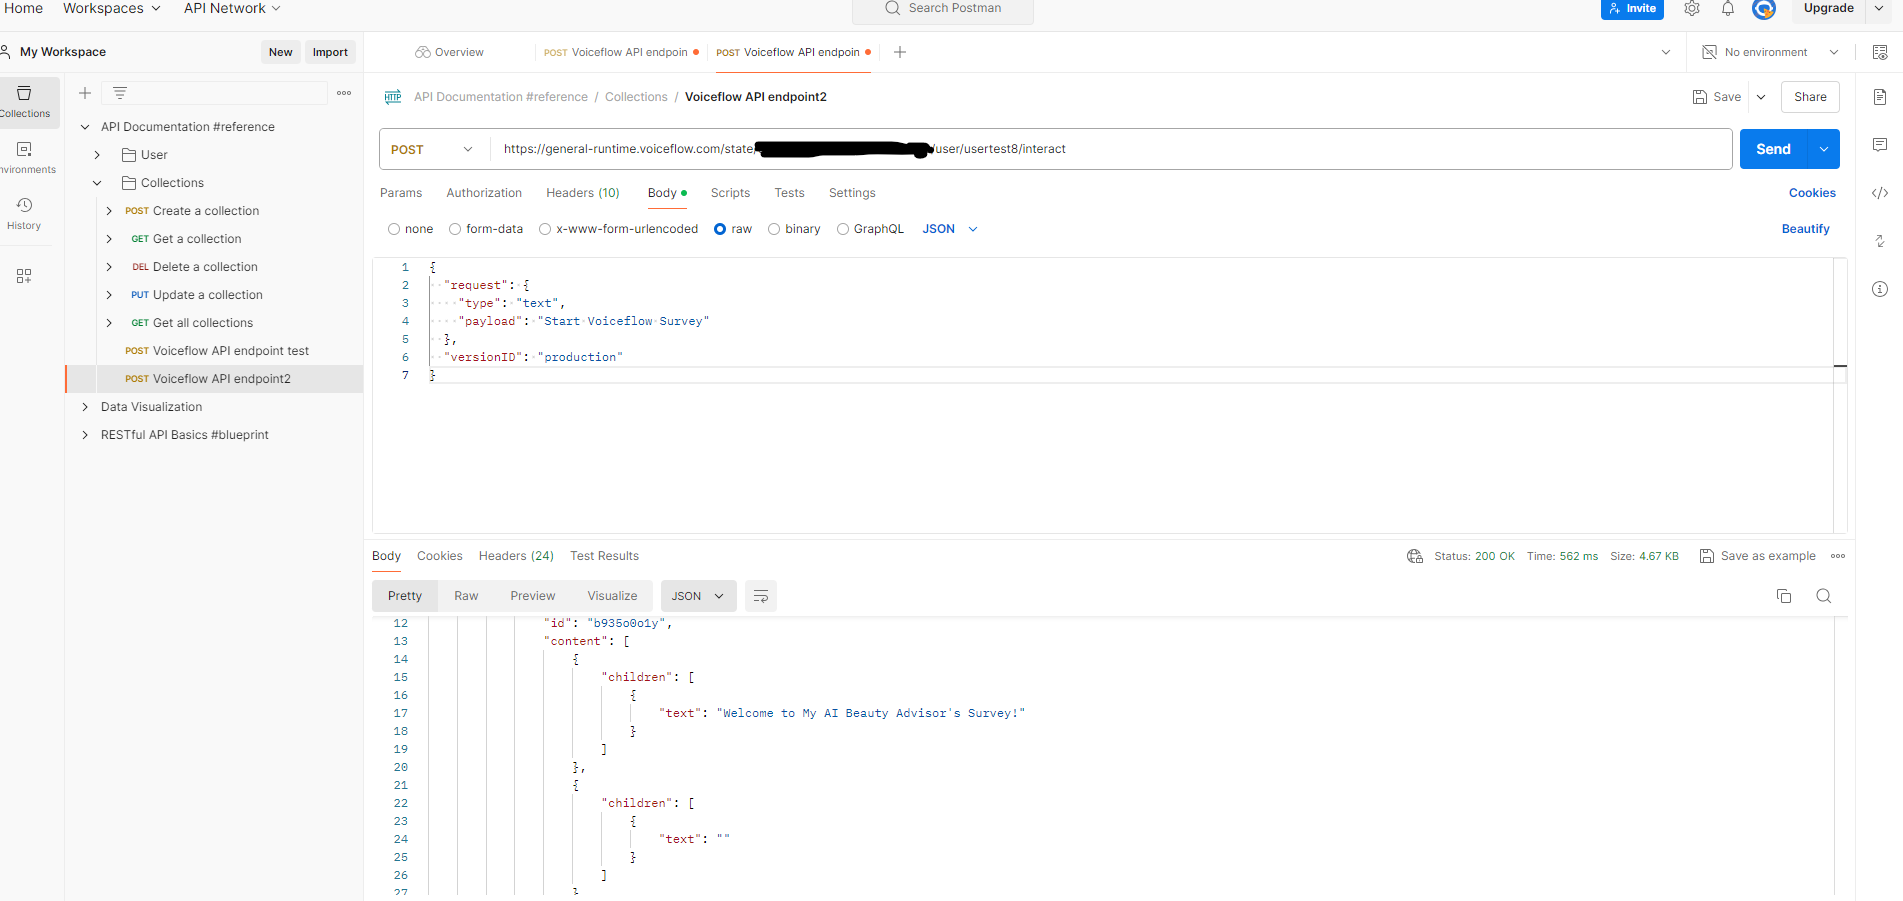Select the form-data body type
1903x901 pixels.
(x=455, y=229)
